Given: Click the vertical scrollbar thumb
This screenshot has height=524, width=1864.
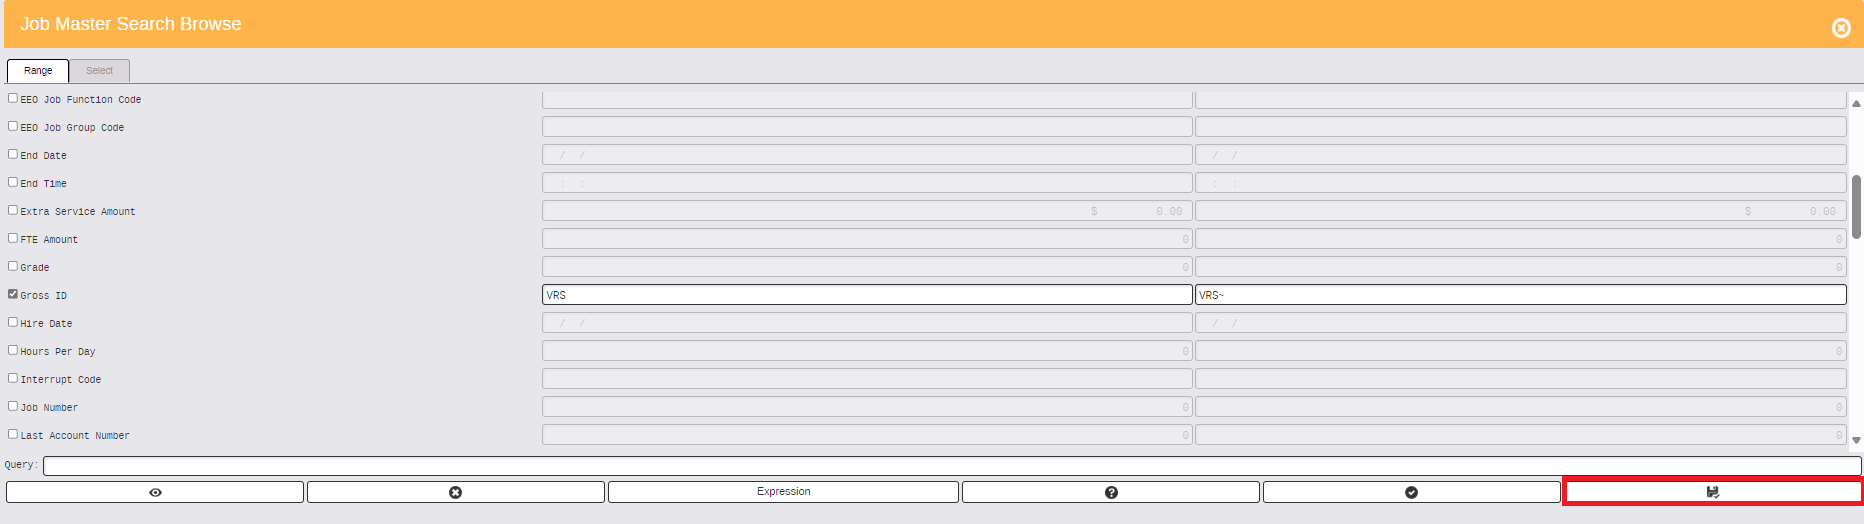Looking at the screenshot, I should [x=1856, y=207].
